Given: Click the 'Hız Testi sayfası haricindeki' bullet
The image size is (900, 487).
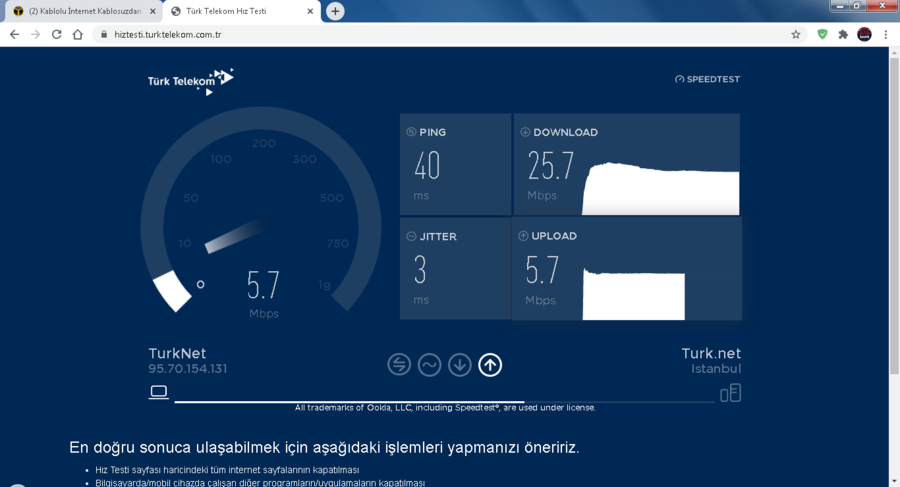Looking at the screenshot, I should [x=227, y=470].
